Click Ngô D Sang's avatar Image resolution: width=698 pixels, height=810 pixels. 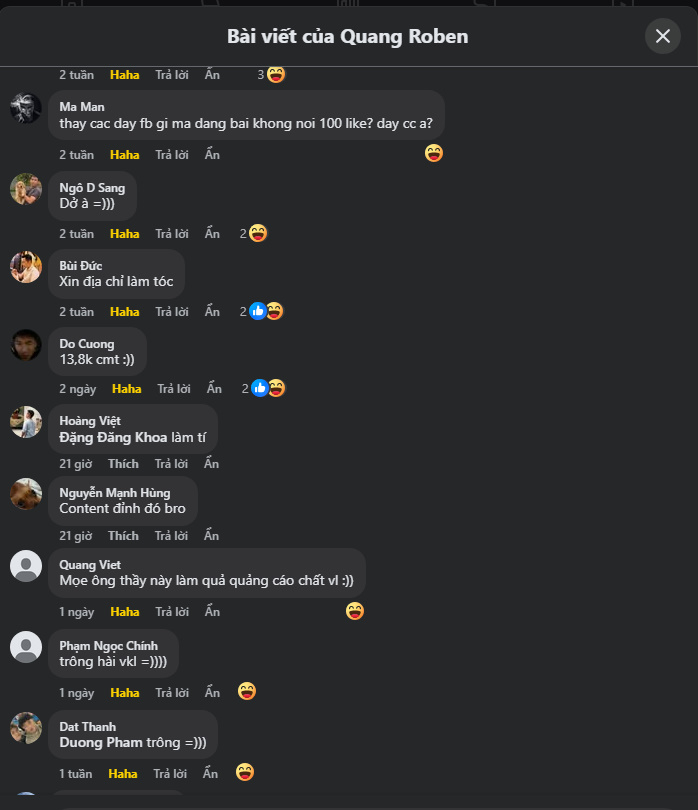coord(26,188)
